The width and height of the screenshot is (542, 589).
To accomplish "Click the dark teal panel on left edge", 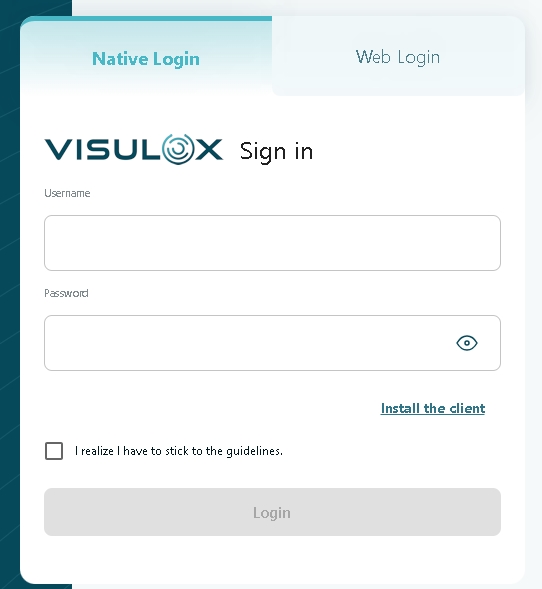I will 10,294.
